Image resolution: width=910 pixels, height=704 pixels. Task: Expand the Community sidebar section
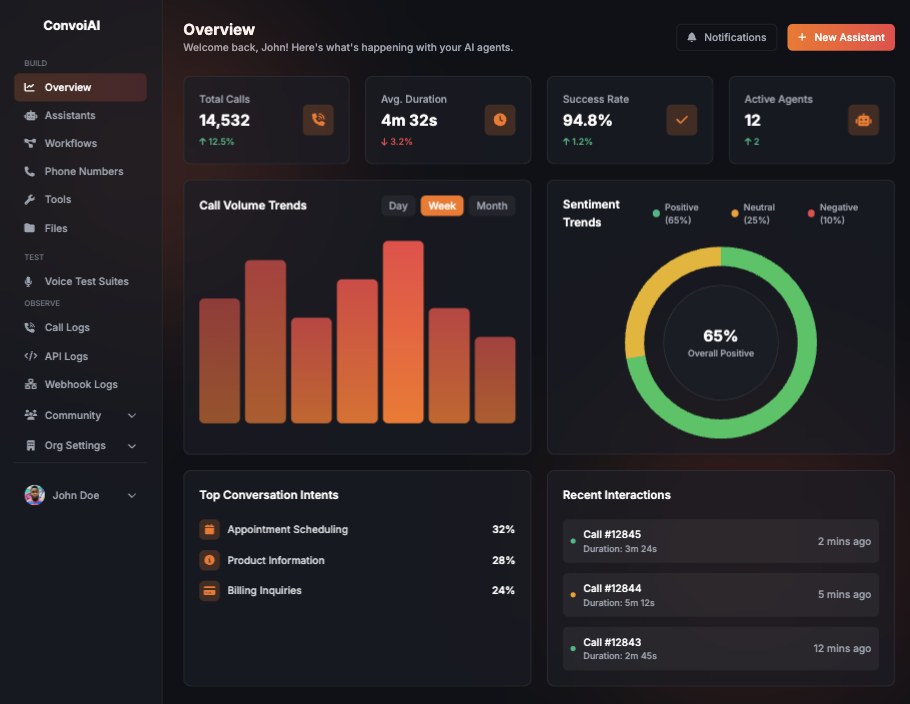(x=131, y=416)
